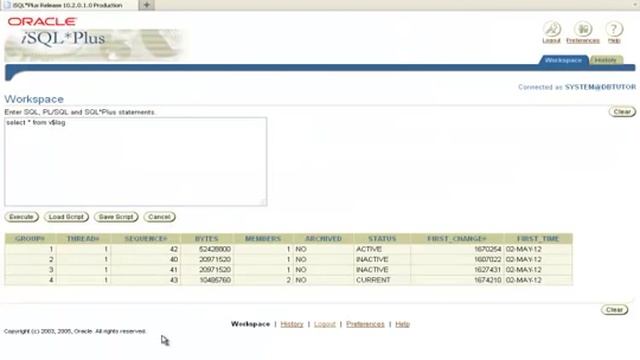Viewport: 640px width, 360px height.
Task: Click the Workspace text in the footer
Action: (x=250, y=324)
